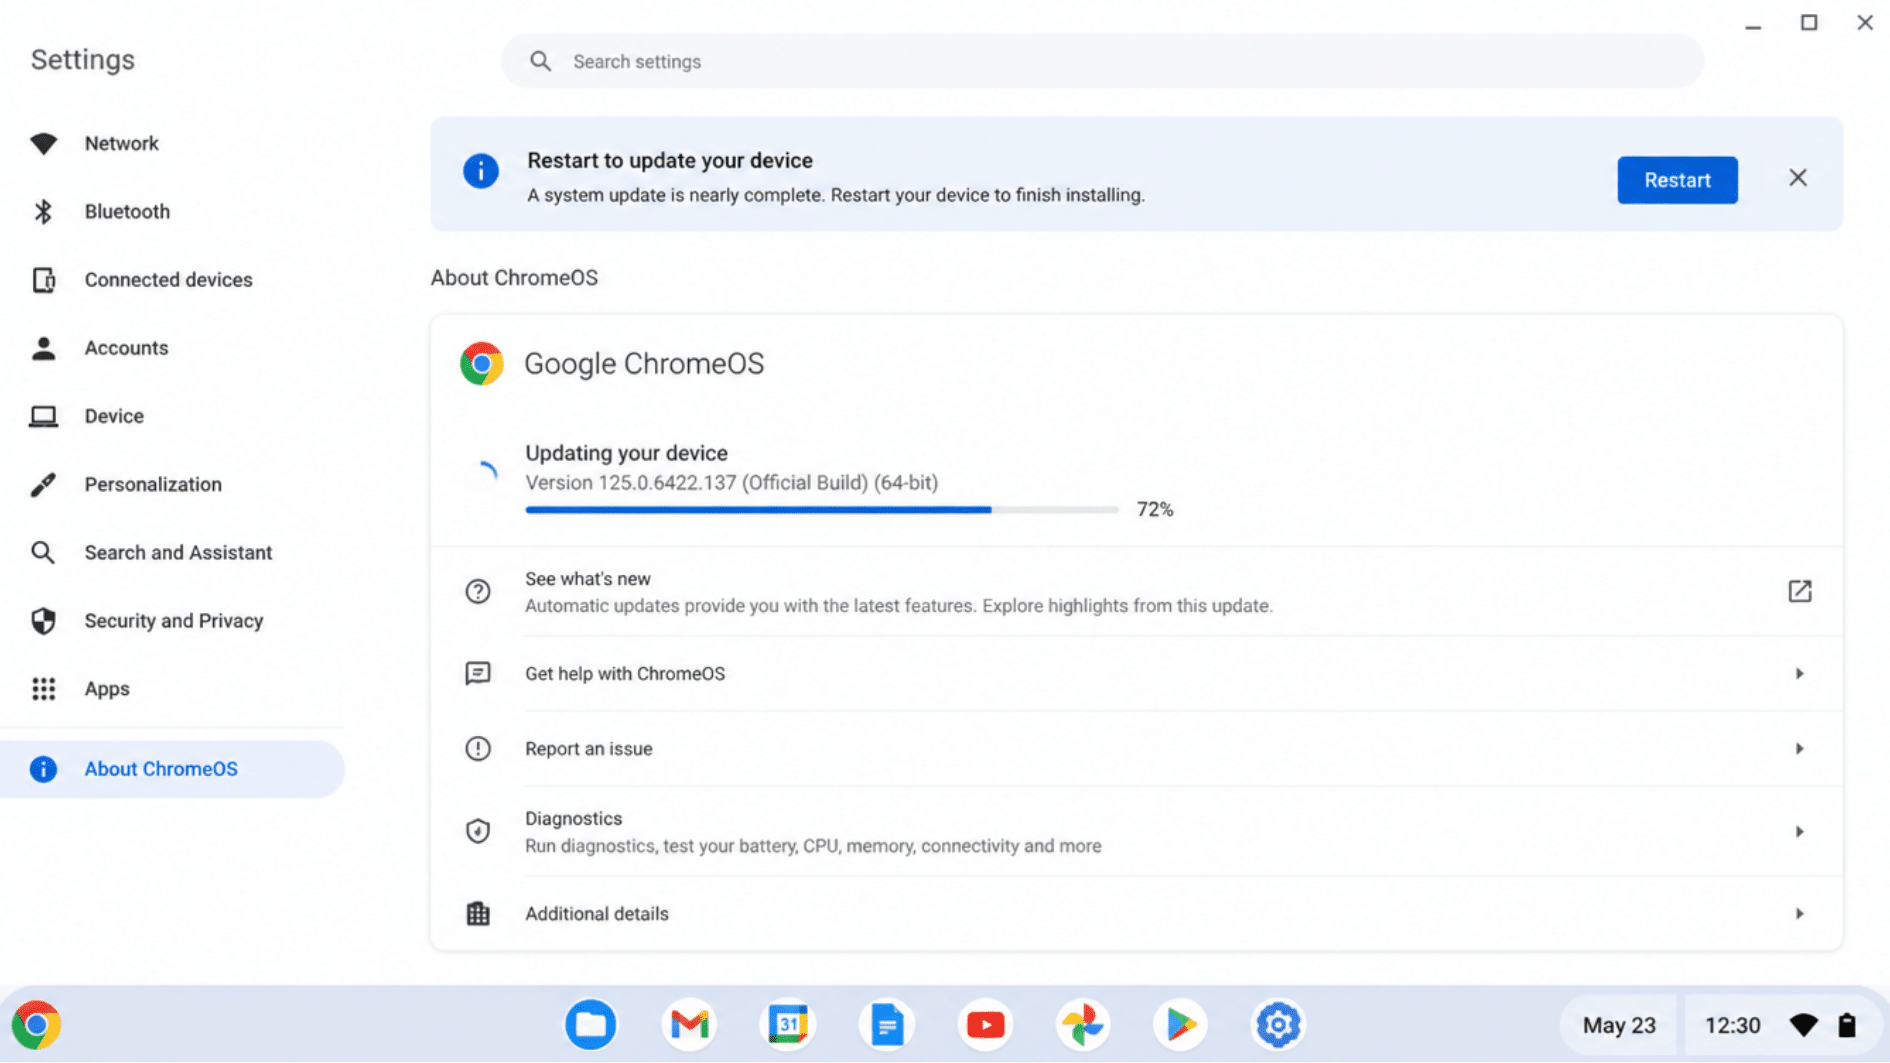The image size is (1890, 1063).
Task: Click the Bluetooth sidebar icon
Action: click(43, 211)
